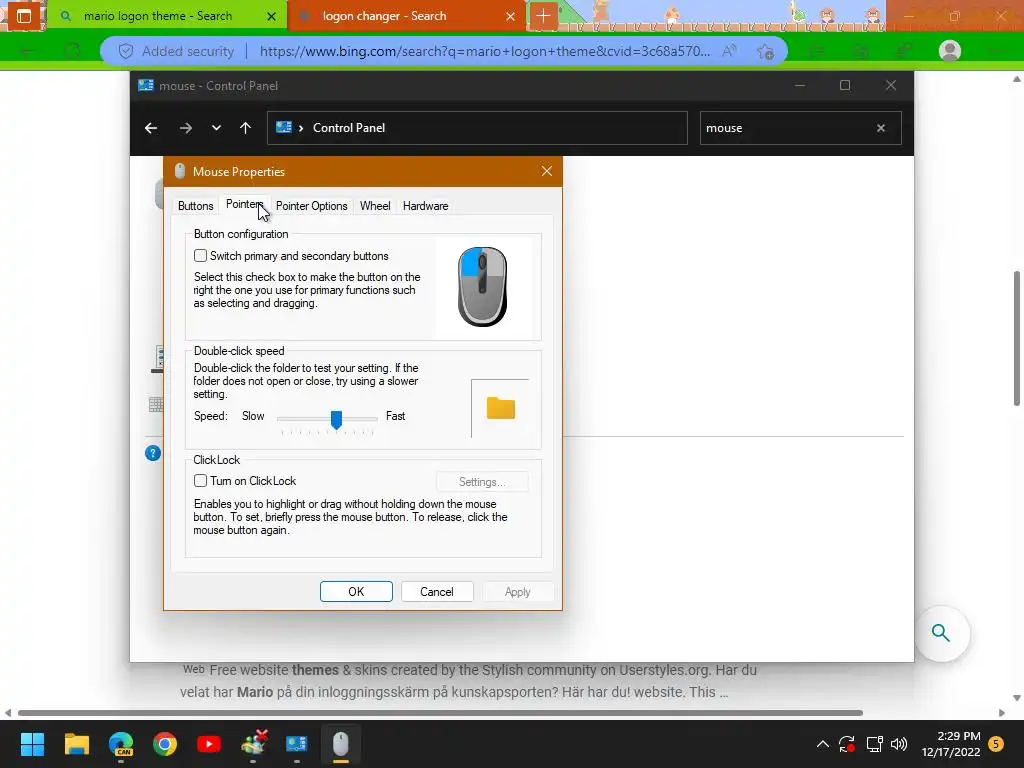Open File Explorer from the taskbar
Screen dimensions: 1024x768
[x=76, y=744]
